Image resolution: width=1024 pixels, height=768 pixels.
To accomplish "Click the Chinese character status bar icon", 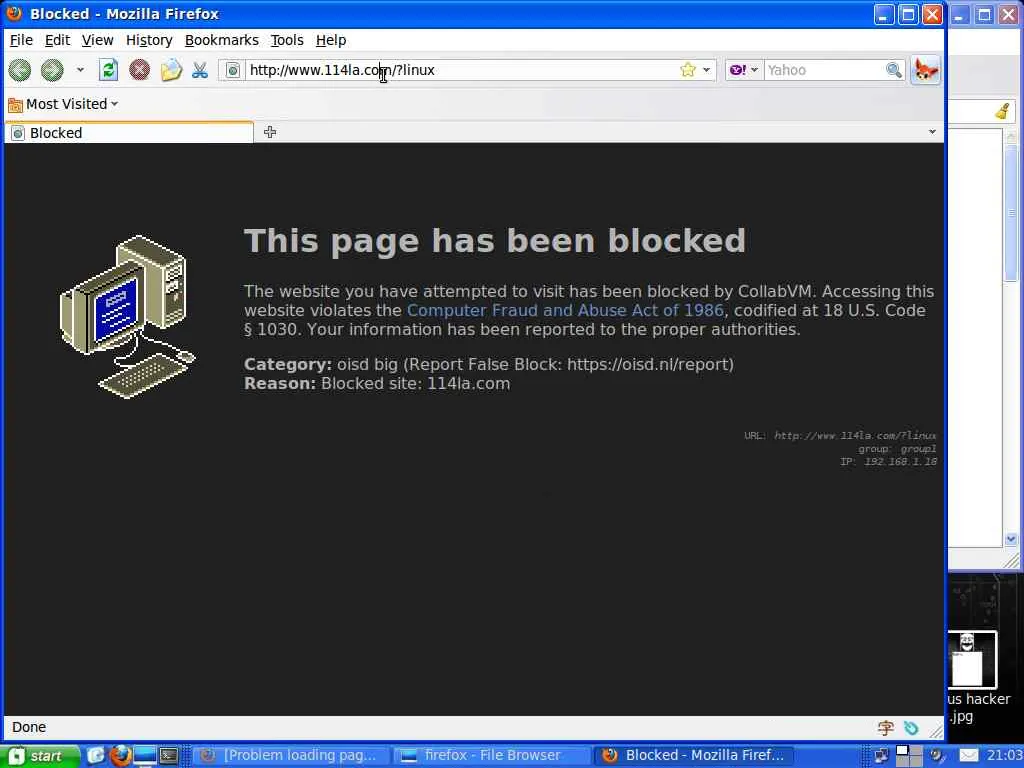I will click(x=886, y=728).
